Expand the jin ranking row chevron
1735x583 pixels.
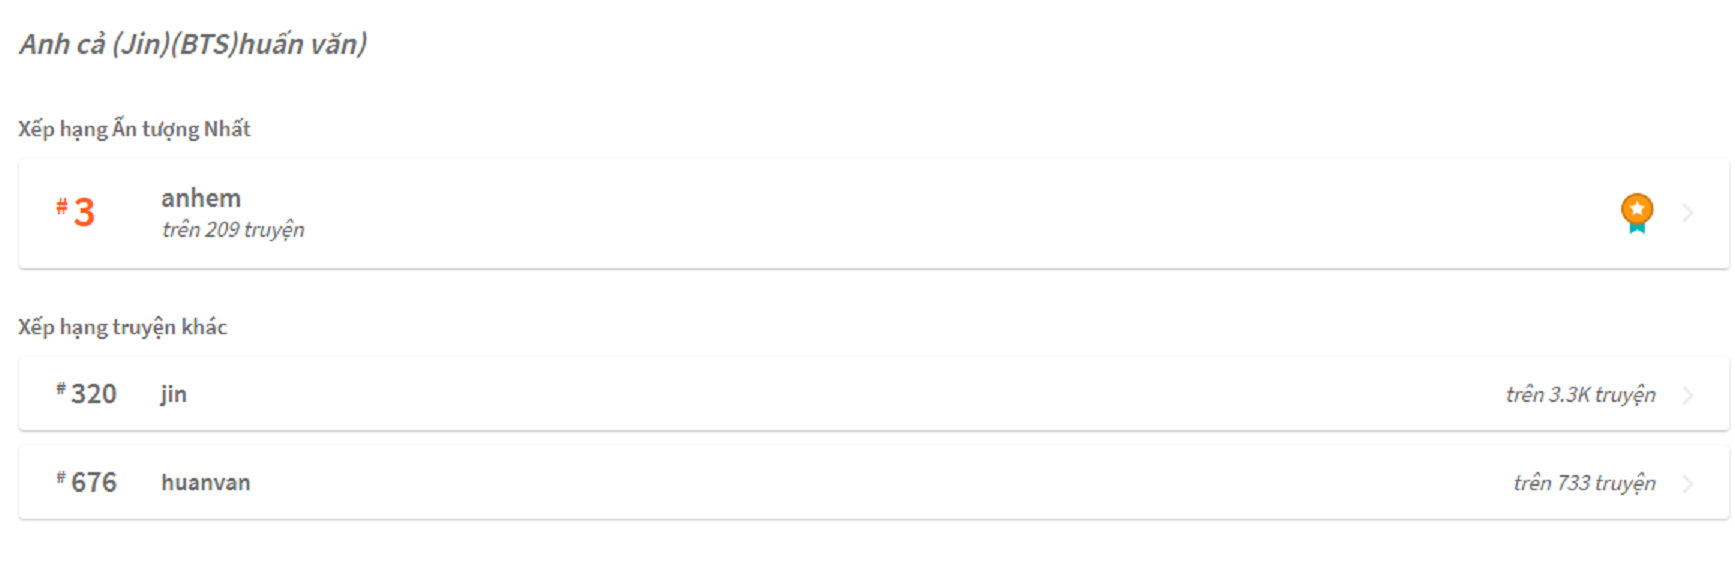point(1688,395)
